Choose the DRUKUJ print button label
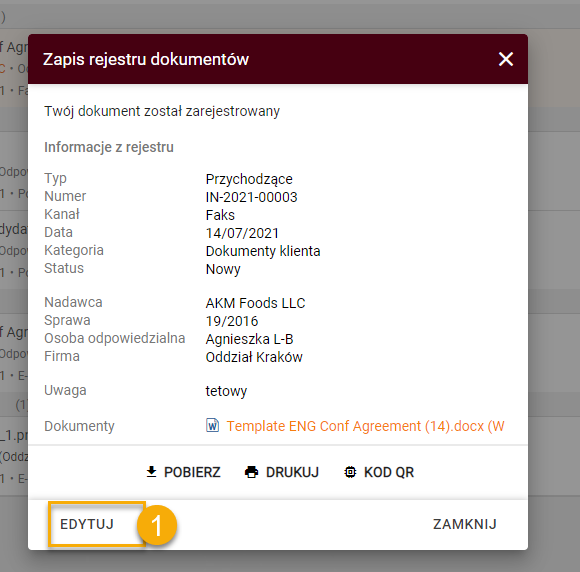This screenshot has height=572, width=580. [x=292, y=472]
